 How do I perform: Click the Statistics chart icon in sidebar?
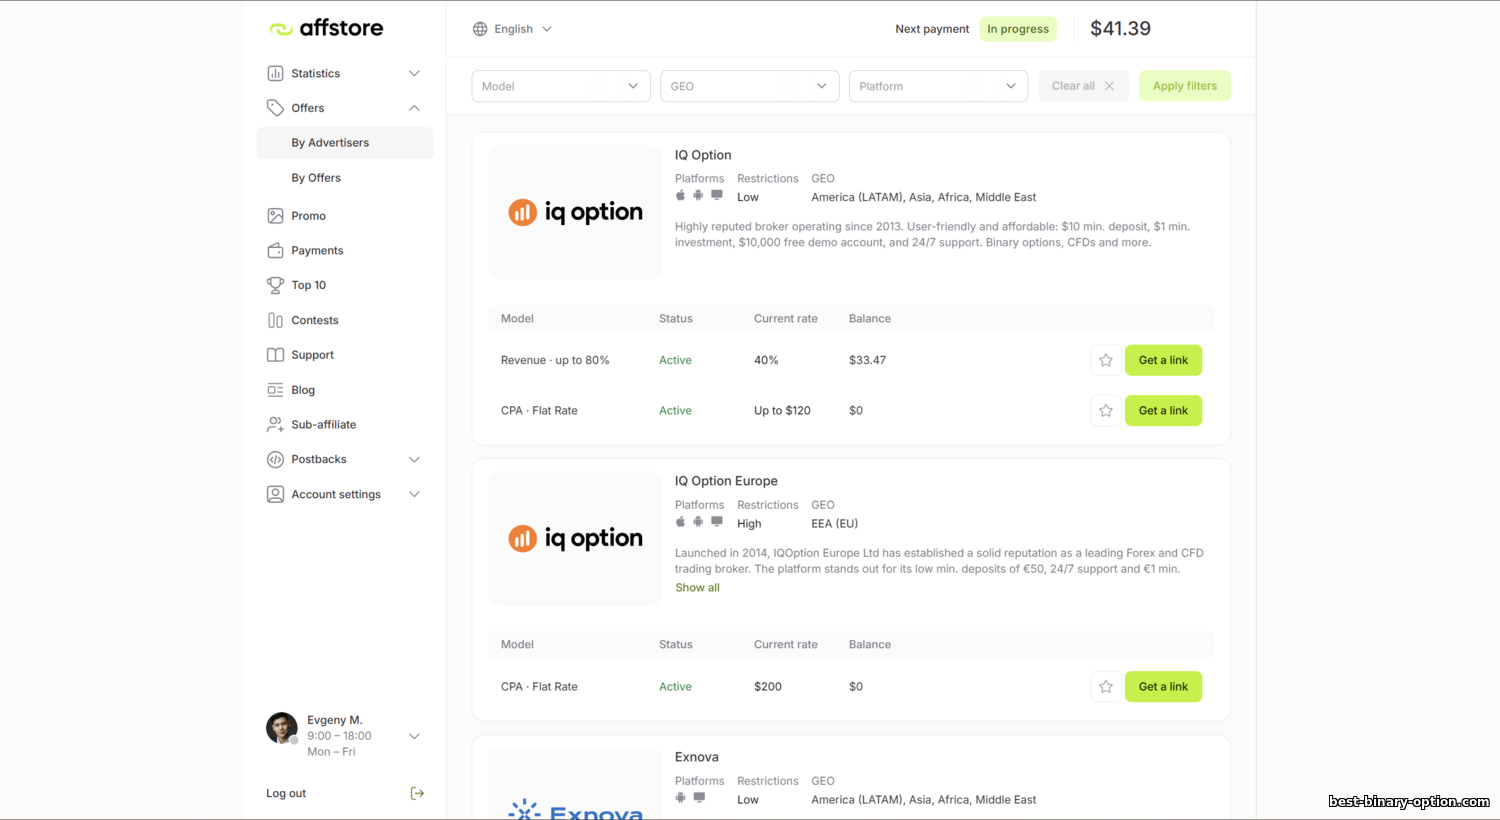pos(275,73)
